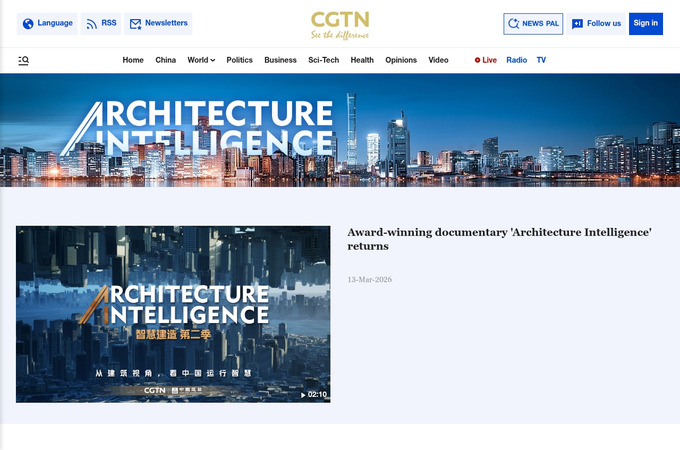The width and height of the screenshot is (680, 450).
Task: Sign in to your account
Action: (x=645, y=24)
